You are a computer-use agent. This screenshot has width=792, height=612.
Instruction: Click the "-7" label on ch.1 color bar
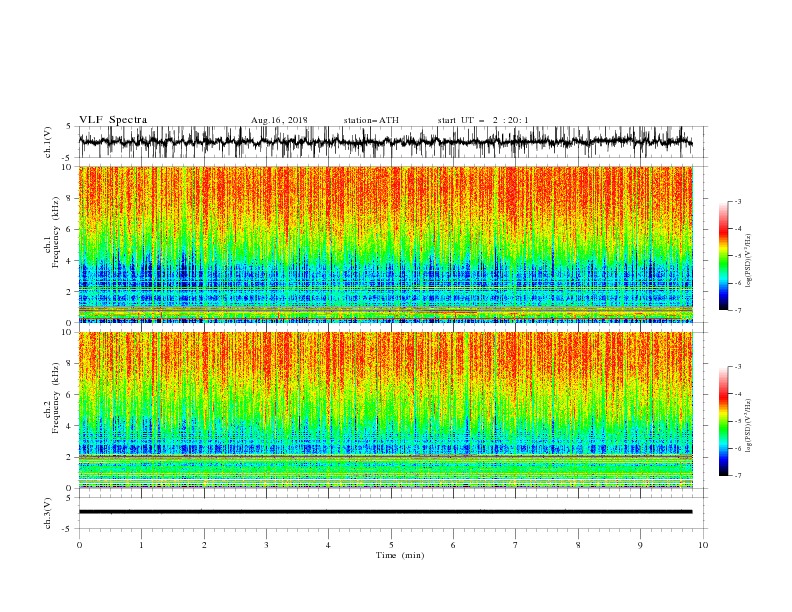(x=738, y=310)
